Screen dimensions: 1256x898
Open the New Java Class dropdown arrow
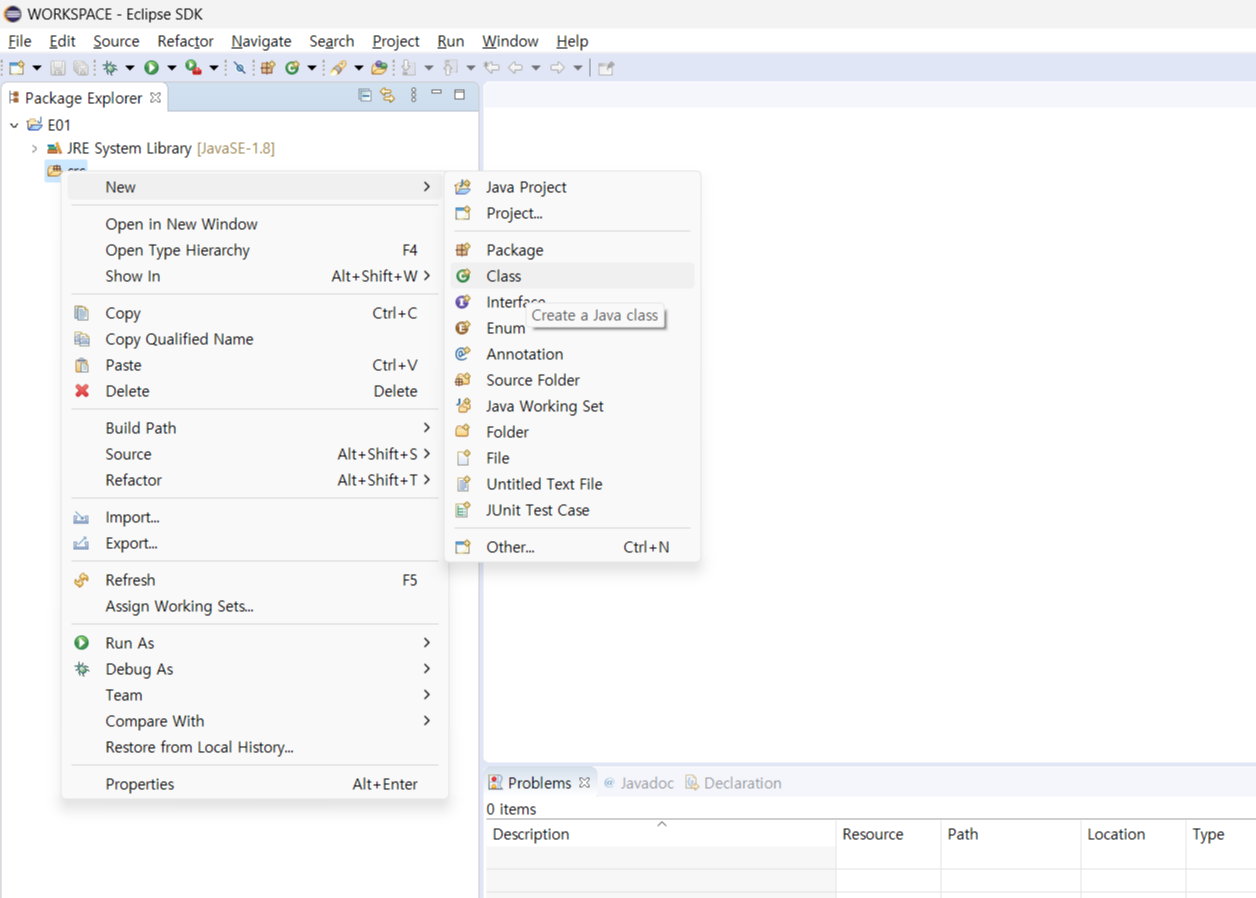[x=312, y=68]
